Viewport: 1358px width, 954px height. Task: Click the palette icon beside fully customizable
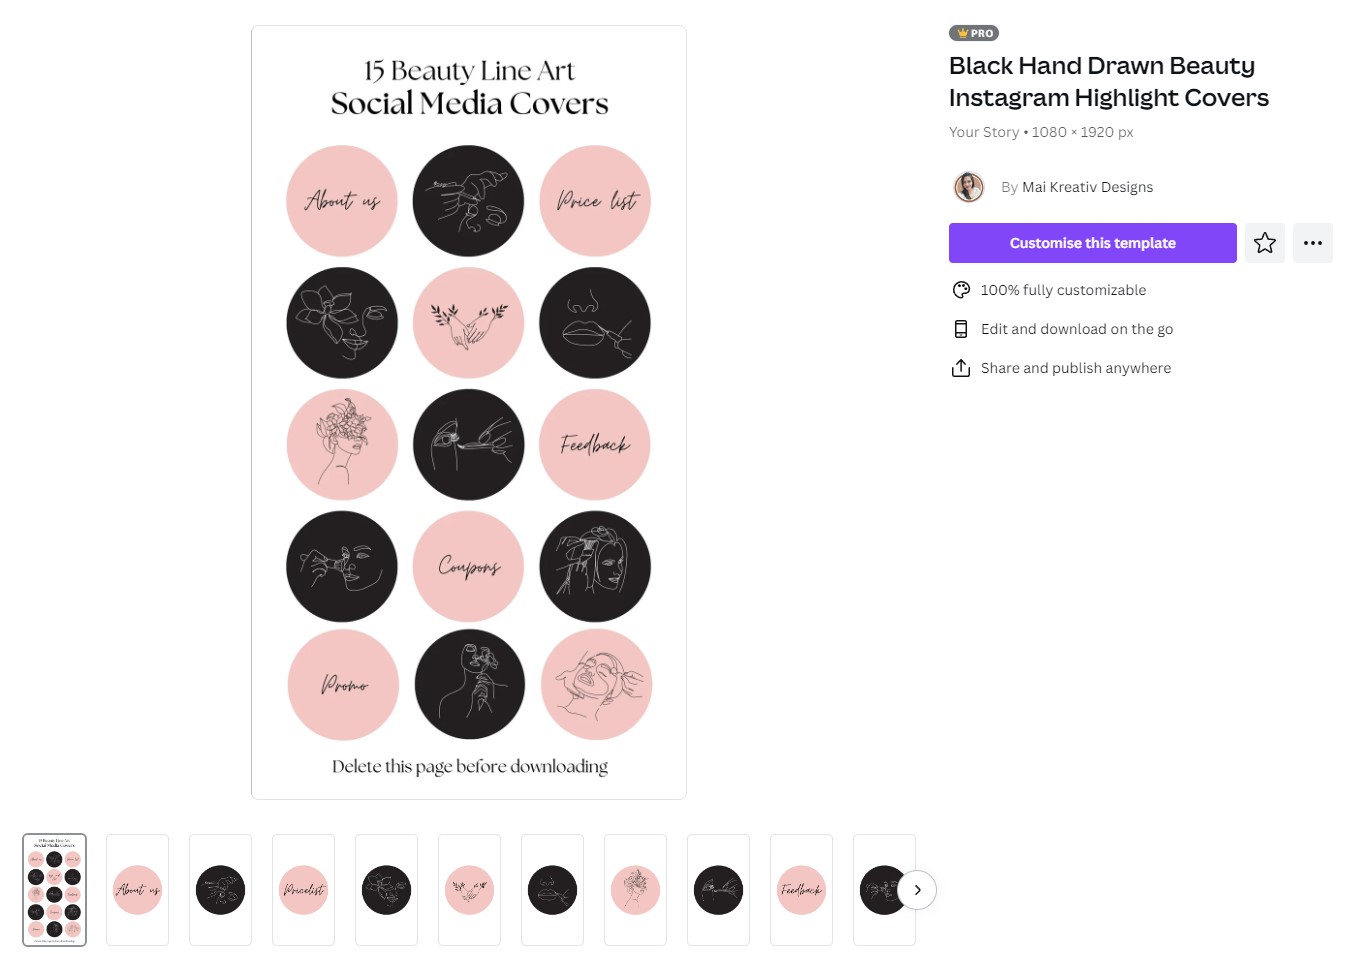point(961,290)
